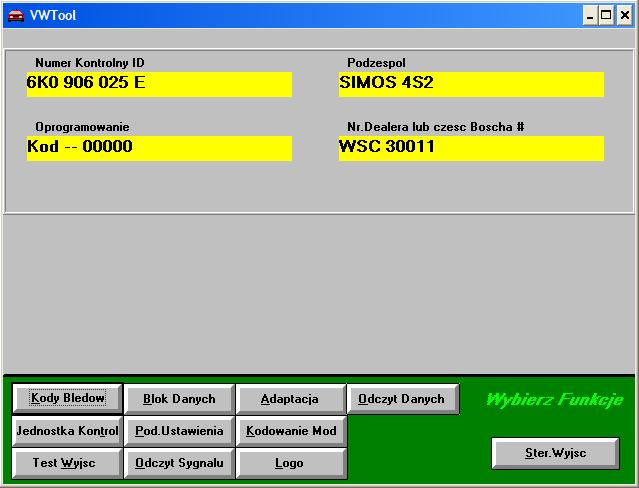Image resolution: width=639 pixels, height=488 pixels.
Task: Click the Podzespol label
Action: tap(376, 63)
